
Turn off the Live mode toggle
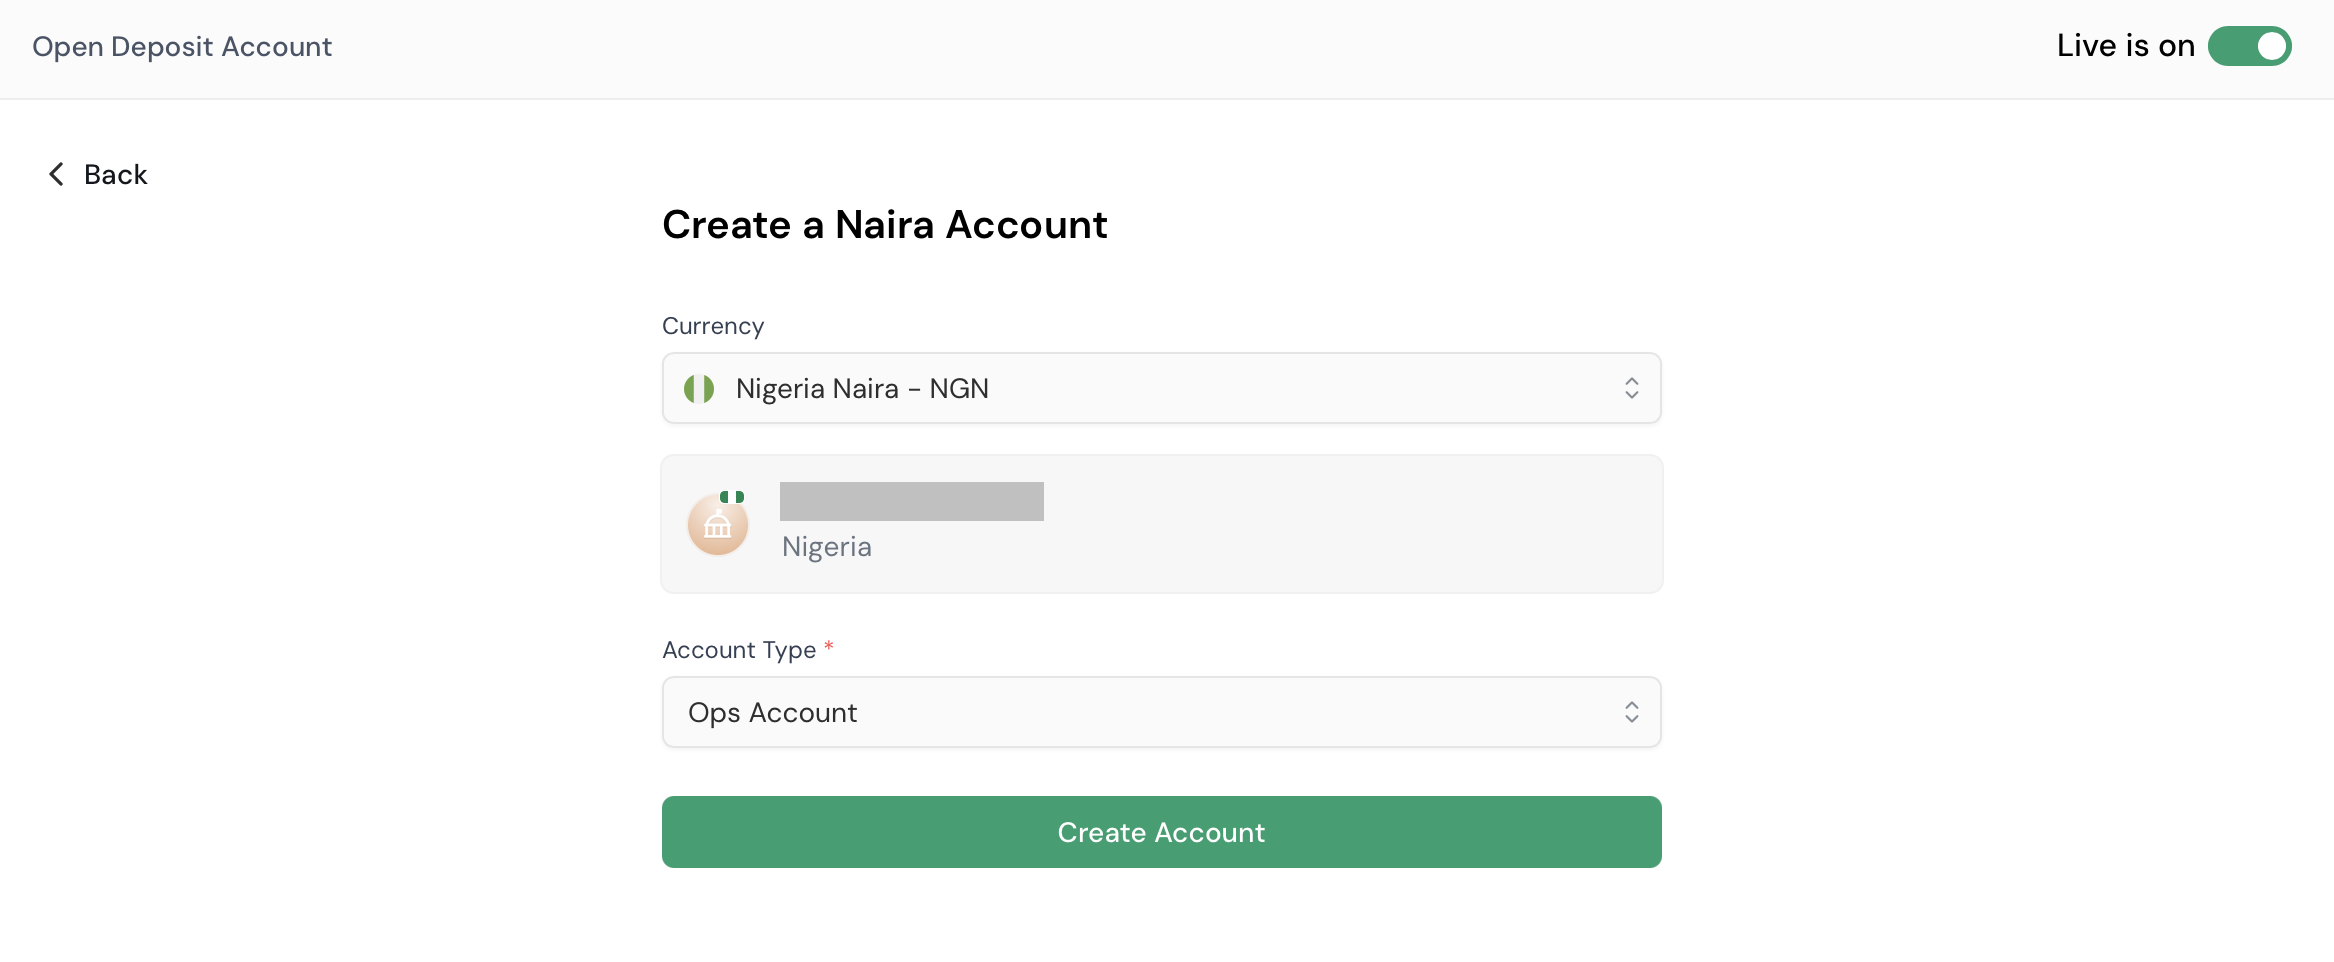pyautogui.click(x=2249, y=46)
